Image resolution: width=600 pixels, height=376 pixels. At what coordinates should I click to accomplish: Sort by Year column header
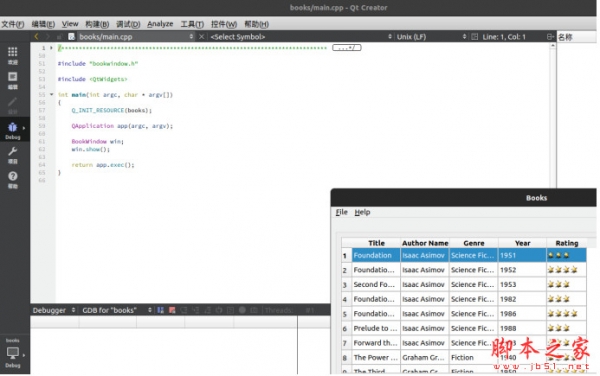point(522,243)
